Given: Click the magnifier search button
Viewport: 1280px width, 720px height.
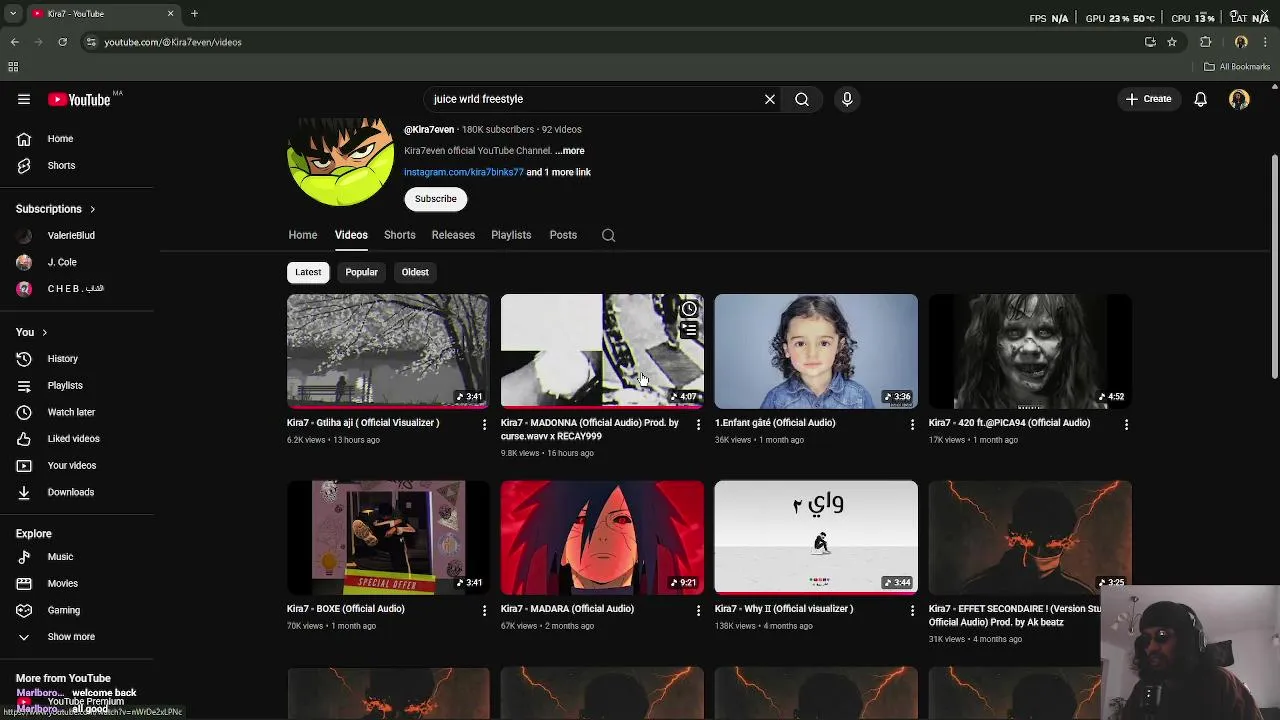Looking at the screenshot, I should point(802,99).
